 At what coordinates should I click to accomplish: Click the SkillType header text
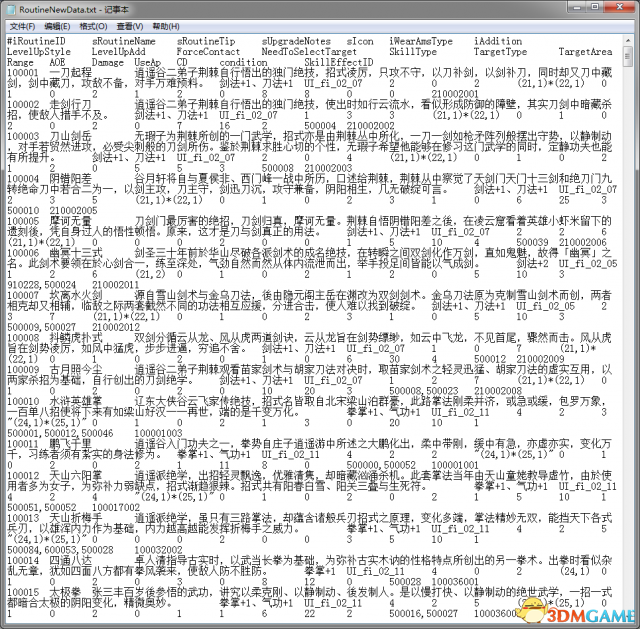413,52
